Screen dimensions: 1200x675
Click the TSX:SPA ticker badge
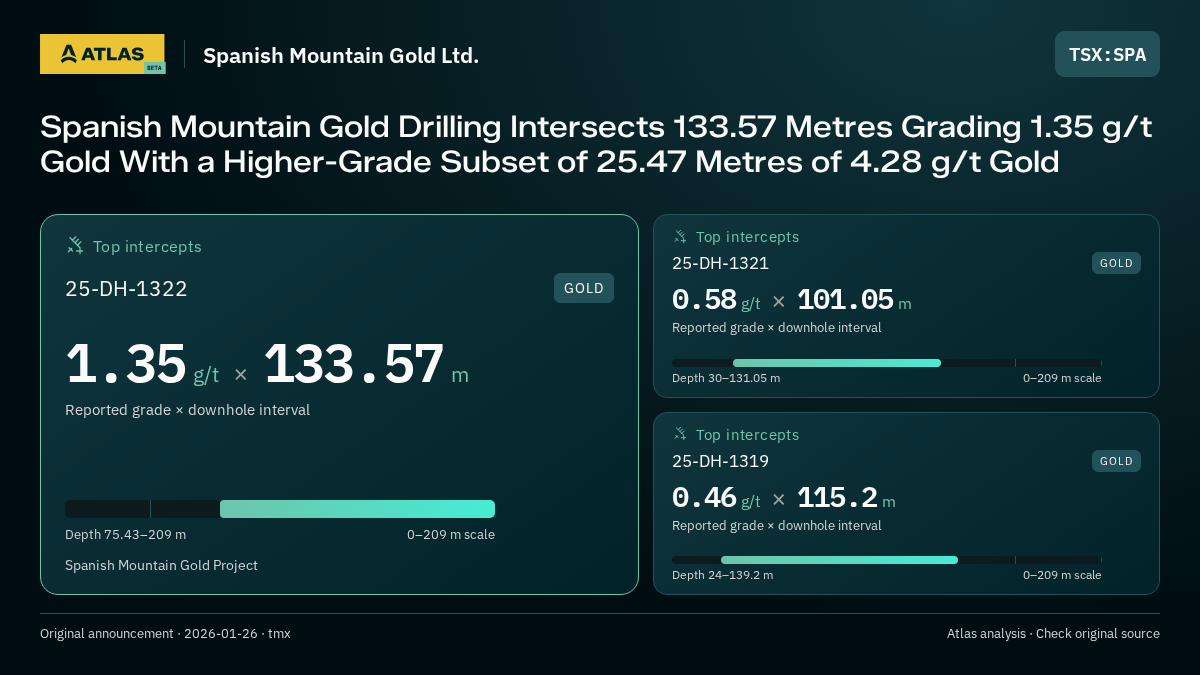coord(1107,54)
